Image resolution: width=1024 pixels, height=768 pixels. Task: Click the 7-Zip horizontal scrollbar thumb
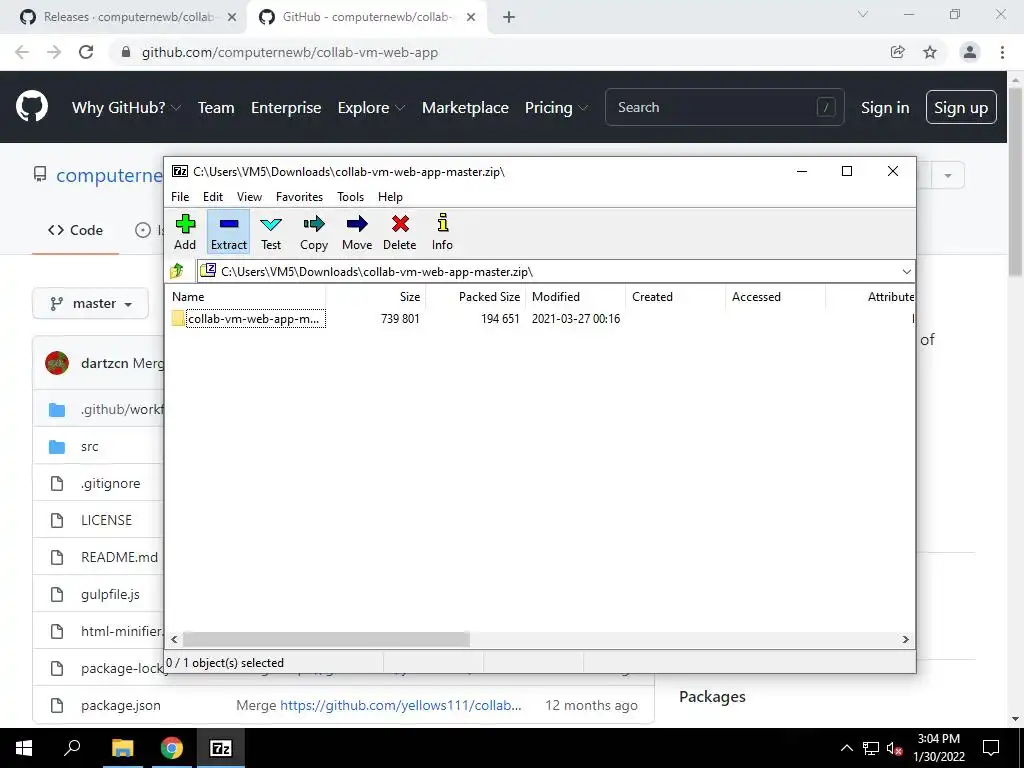coord(326,639)
